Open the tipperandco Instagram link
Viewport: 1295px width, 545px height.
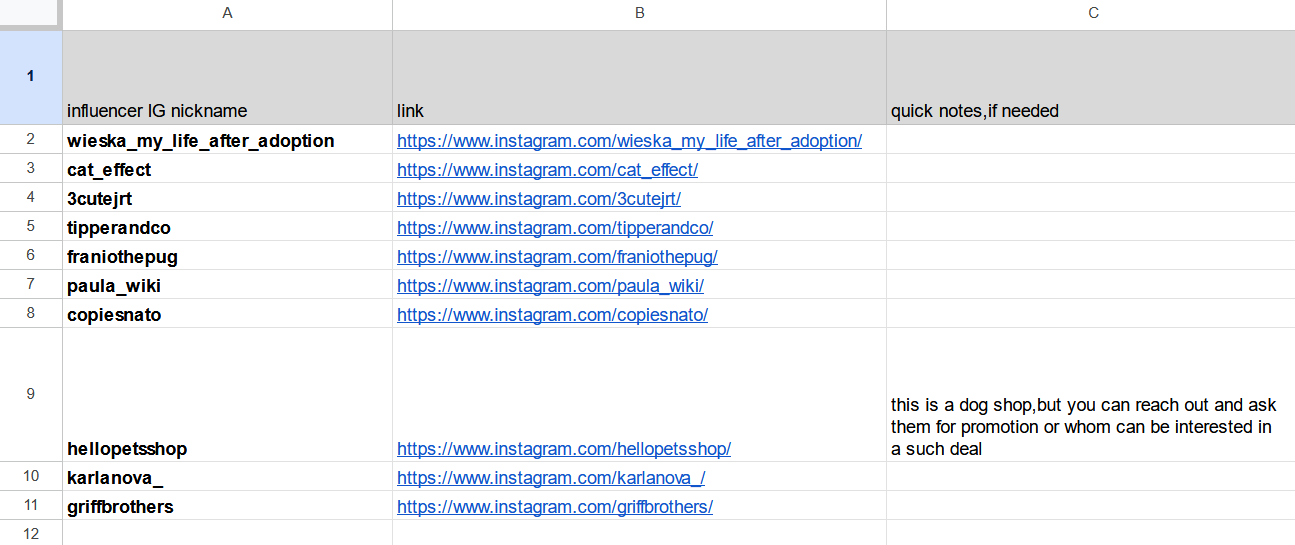click(x=555, y=228)
